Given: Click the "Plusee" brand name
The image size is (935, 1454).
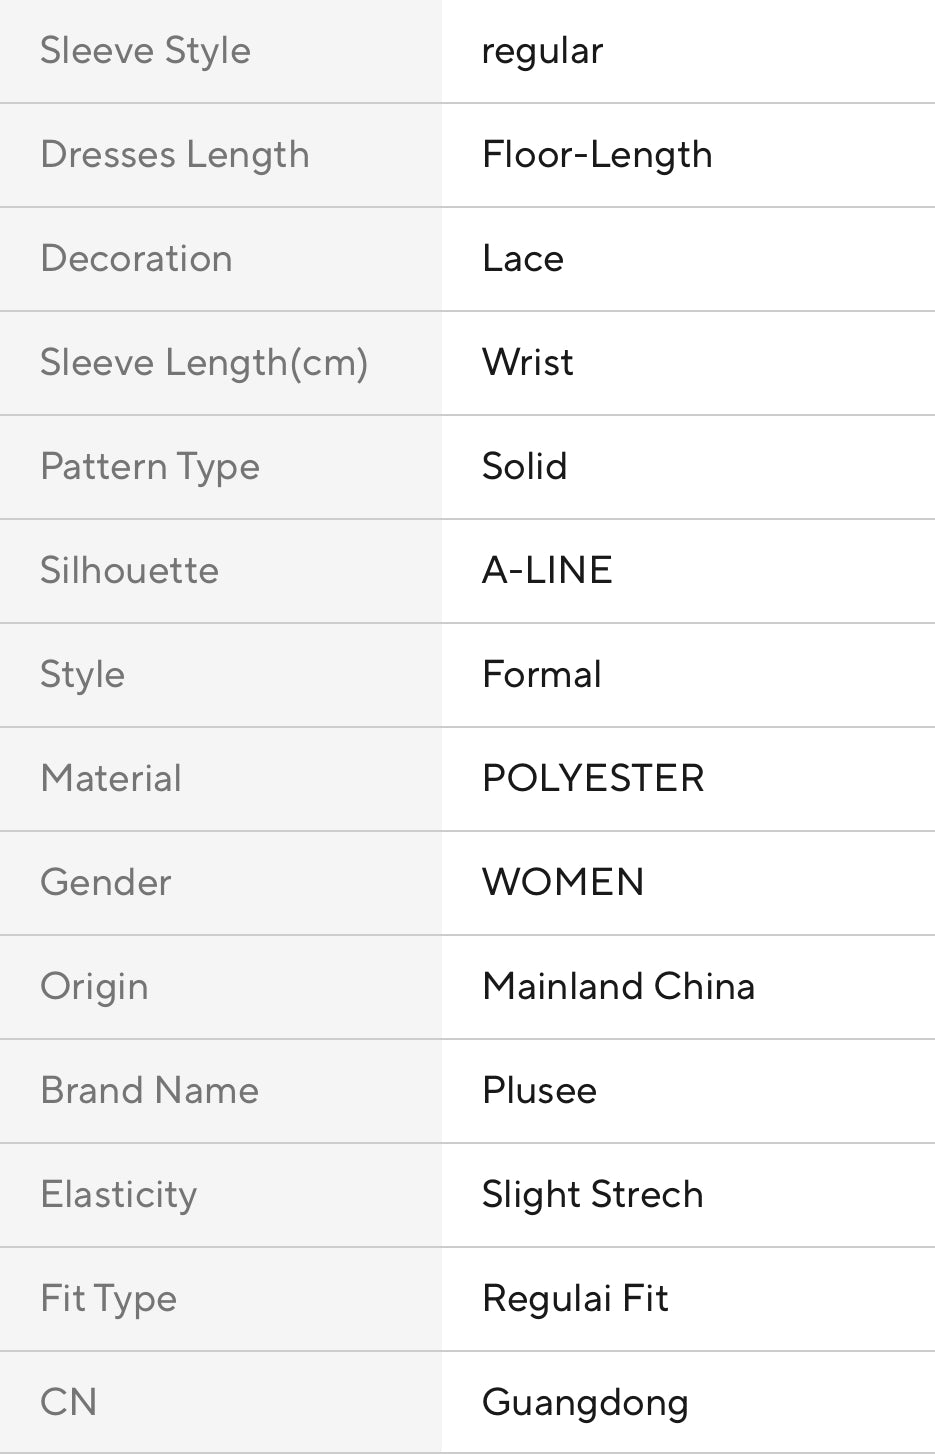Looking at the screenshot, I should click(539, 1091).
